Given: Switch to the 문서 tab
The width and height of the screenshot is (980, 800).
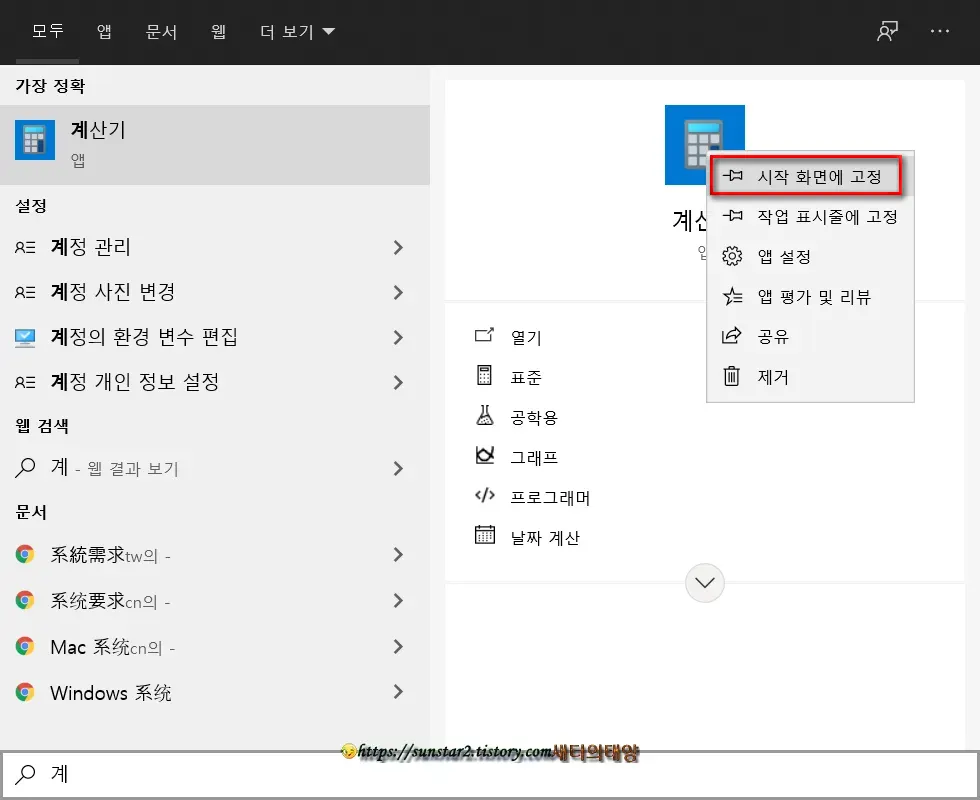Looking at the screenshot, I should click(x=160, y=31).
